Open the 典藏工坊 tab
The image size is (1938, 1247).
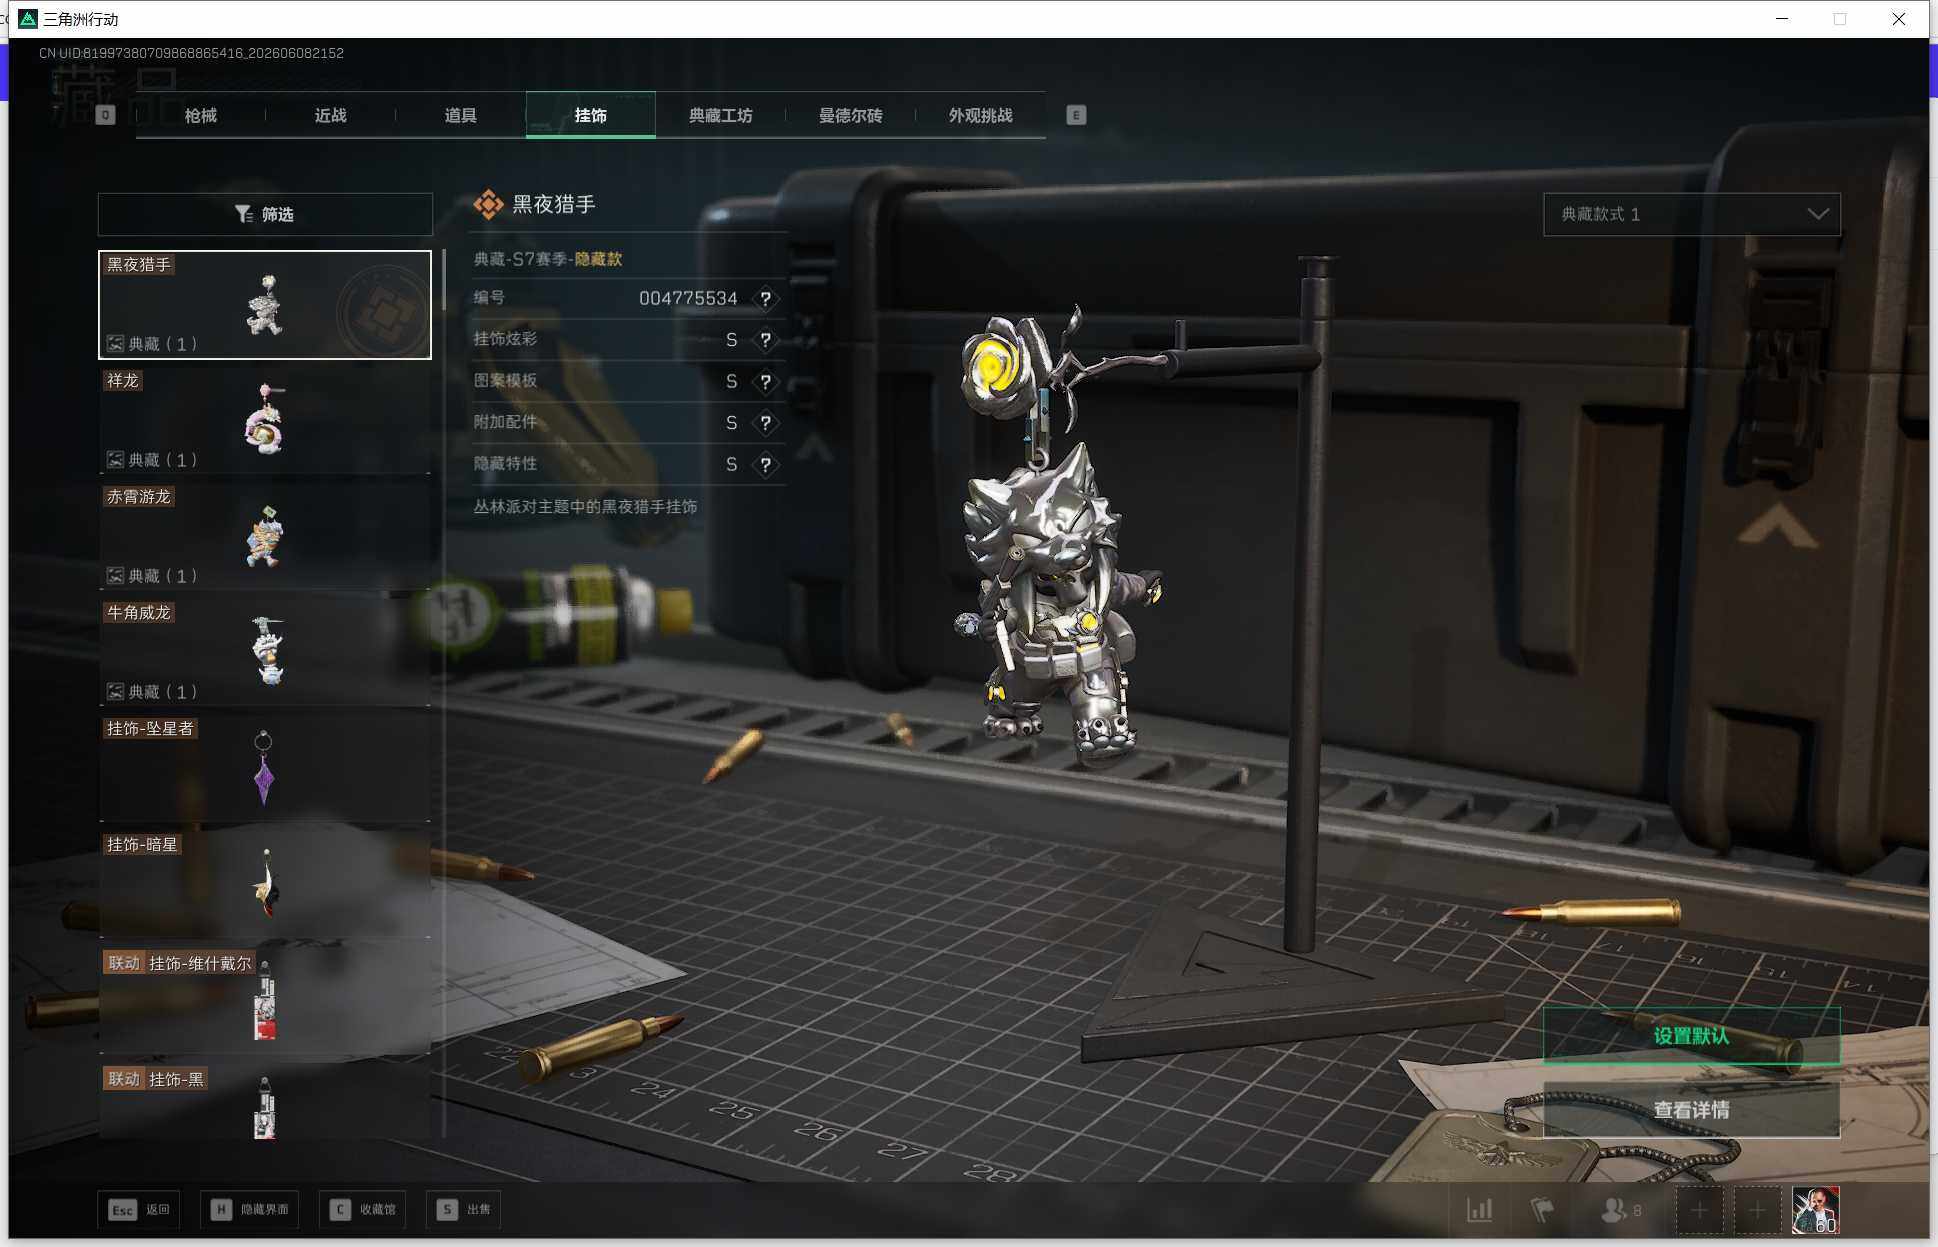click(720, 115)
